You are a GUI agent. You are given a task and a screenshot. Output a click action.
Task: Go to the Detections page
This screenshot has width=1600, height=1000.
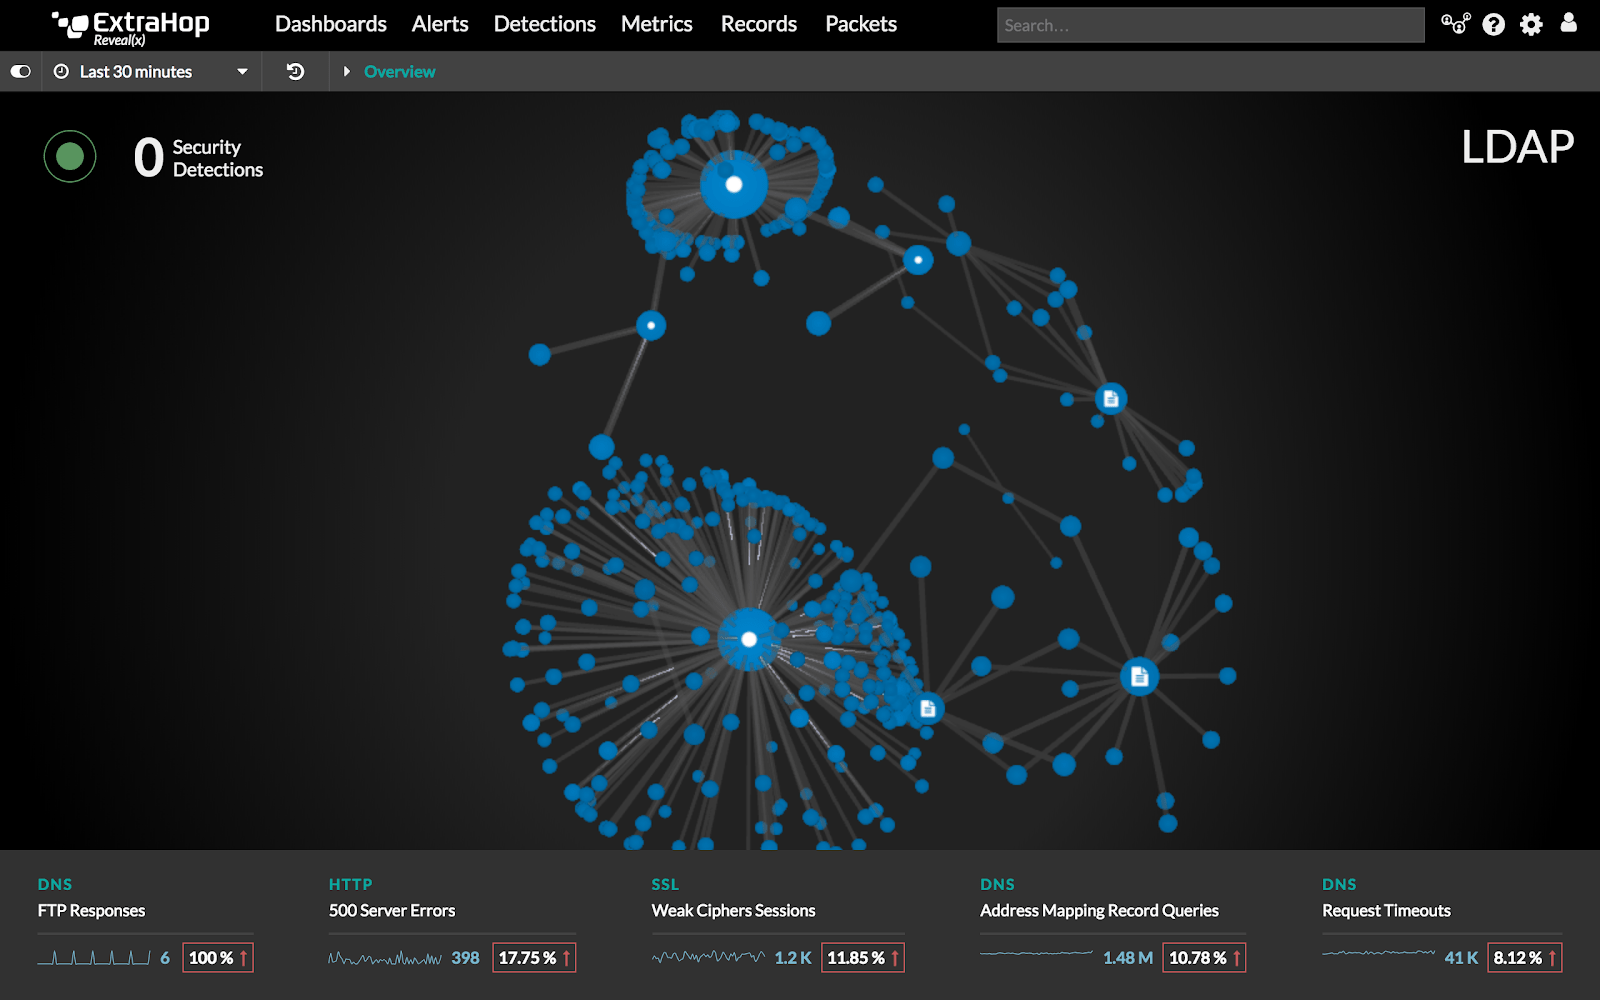(x=544, y=24)
